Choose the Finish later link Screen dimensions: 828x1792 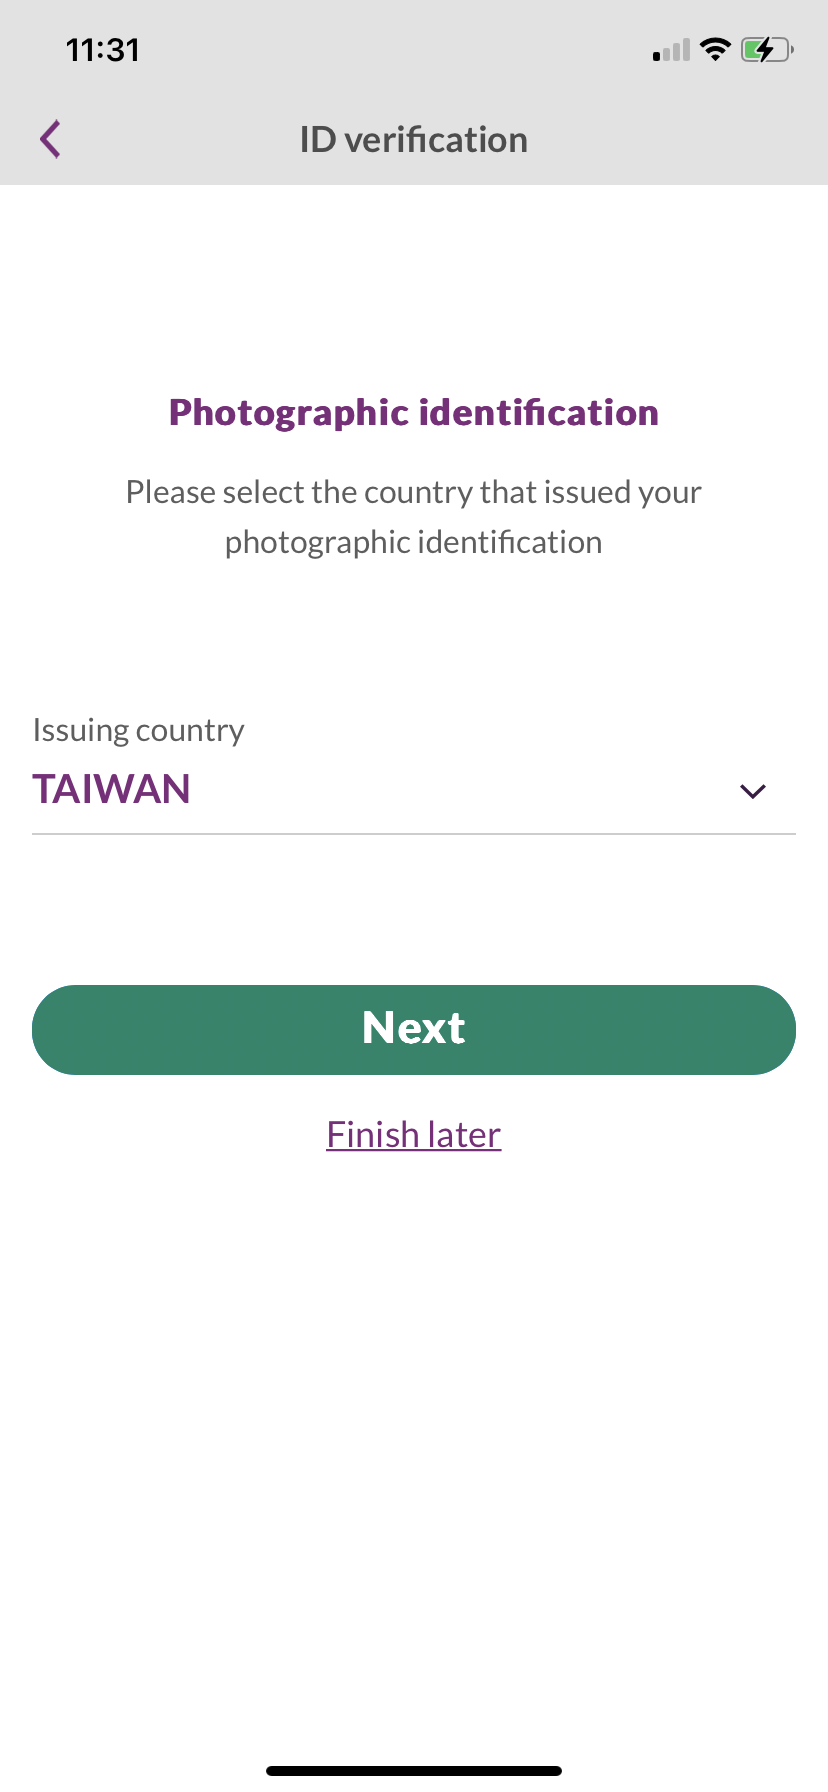coord(413,1135)
